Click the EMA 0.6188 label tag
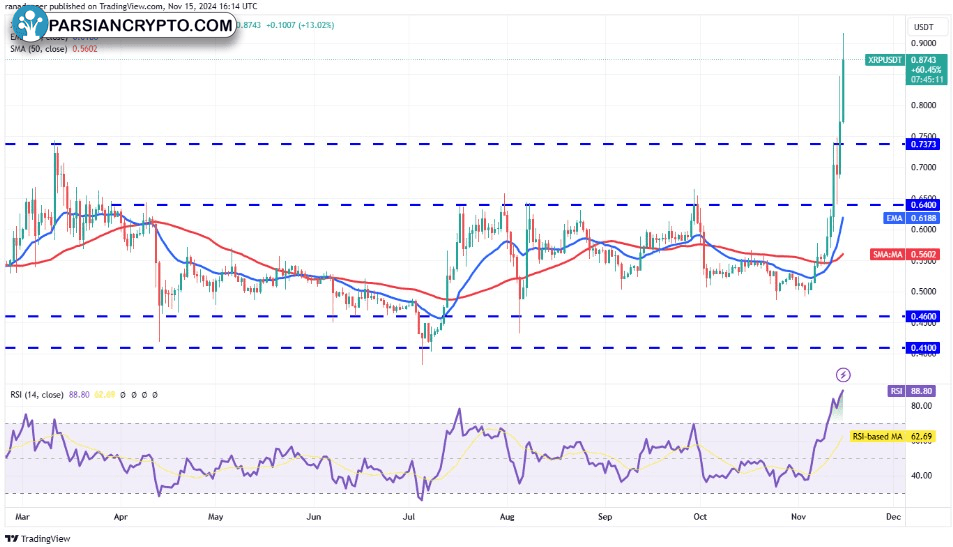This screenshot has width=953, height=547. click(x=912, y=218)
